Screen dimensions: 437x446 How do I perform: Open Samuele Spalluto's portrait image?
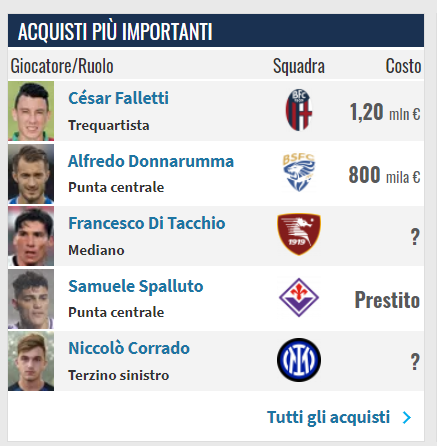[31, 299]
